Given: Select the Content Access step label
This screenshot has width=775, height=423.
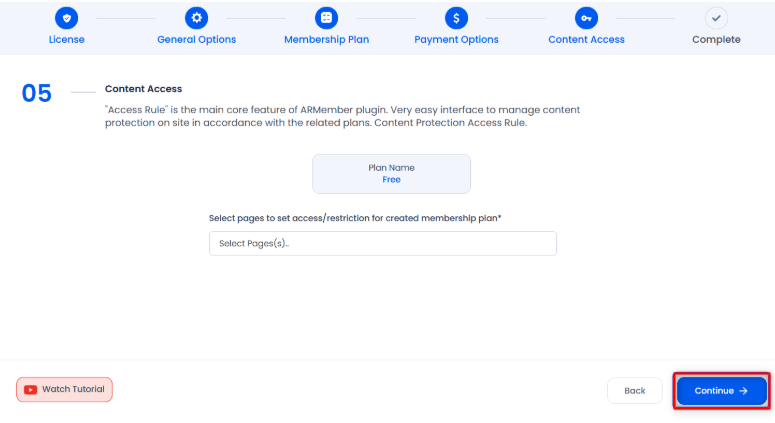Looking at the screenshot, I should click(586, 40).
